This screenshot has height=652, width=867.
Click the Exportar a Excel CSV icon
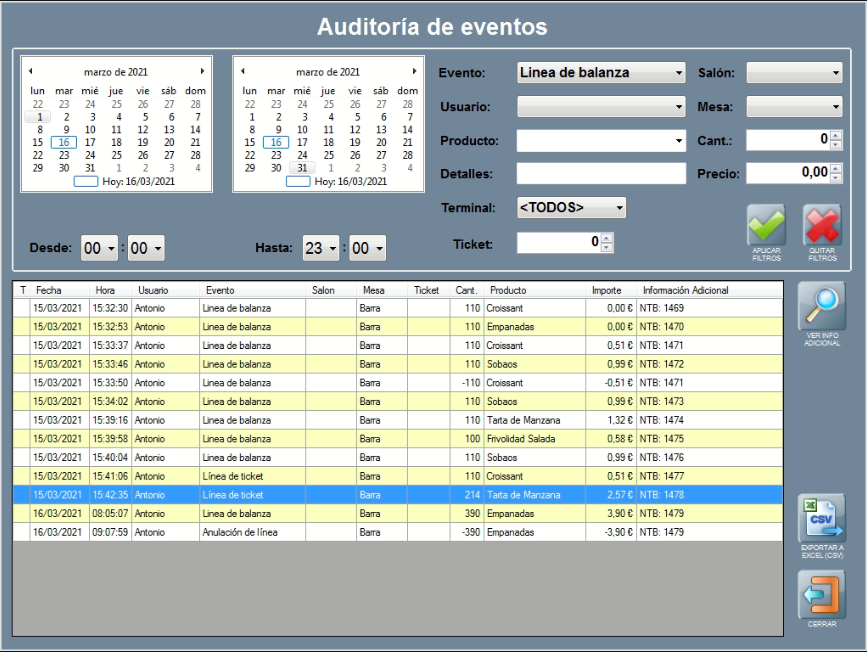[821, 518]
